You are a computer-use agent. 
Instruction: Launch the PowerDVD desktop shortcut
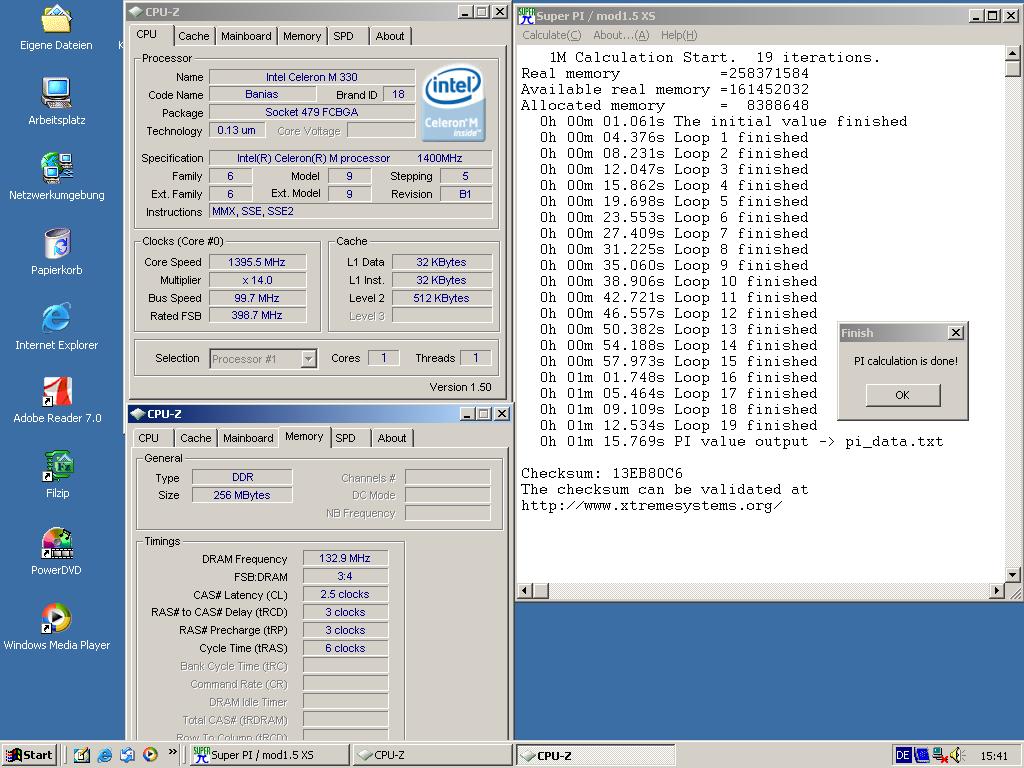pyautogui.click(x=57, y=543)
